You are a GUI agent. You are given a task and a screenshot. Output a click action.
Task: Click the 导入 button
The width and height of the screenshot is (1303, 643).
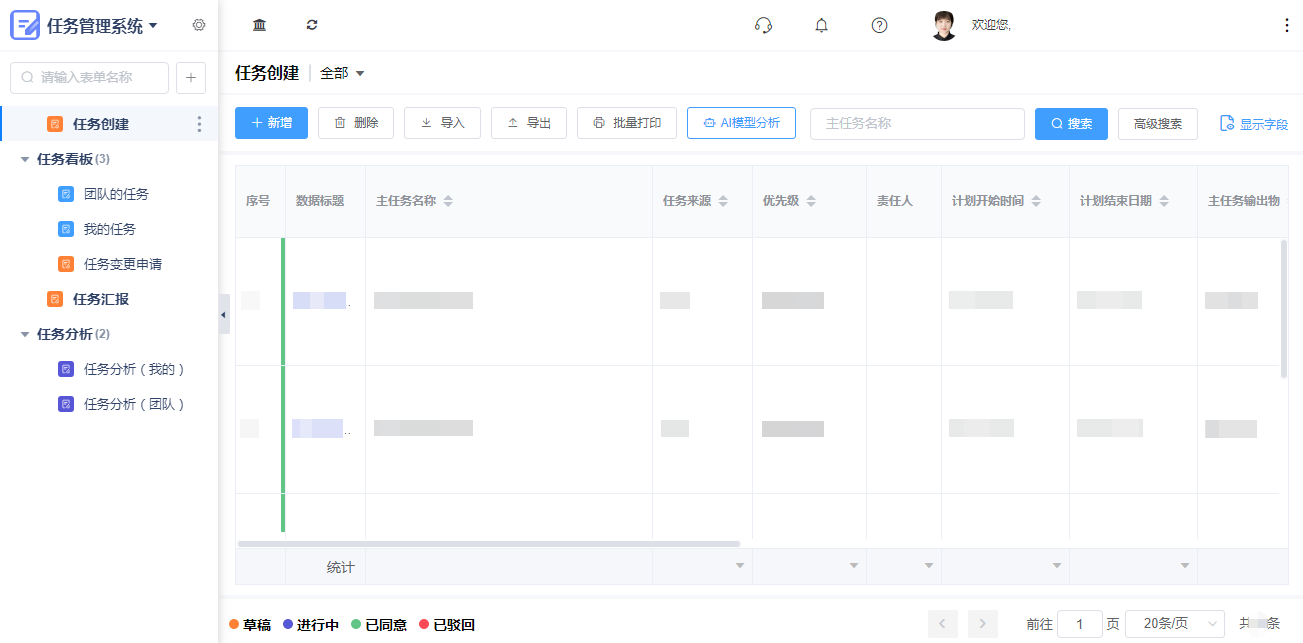[442, 123]
